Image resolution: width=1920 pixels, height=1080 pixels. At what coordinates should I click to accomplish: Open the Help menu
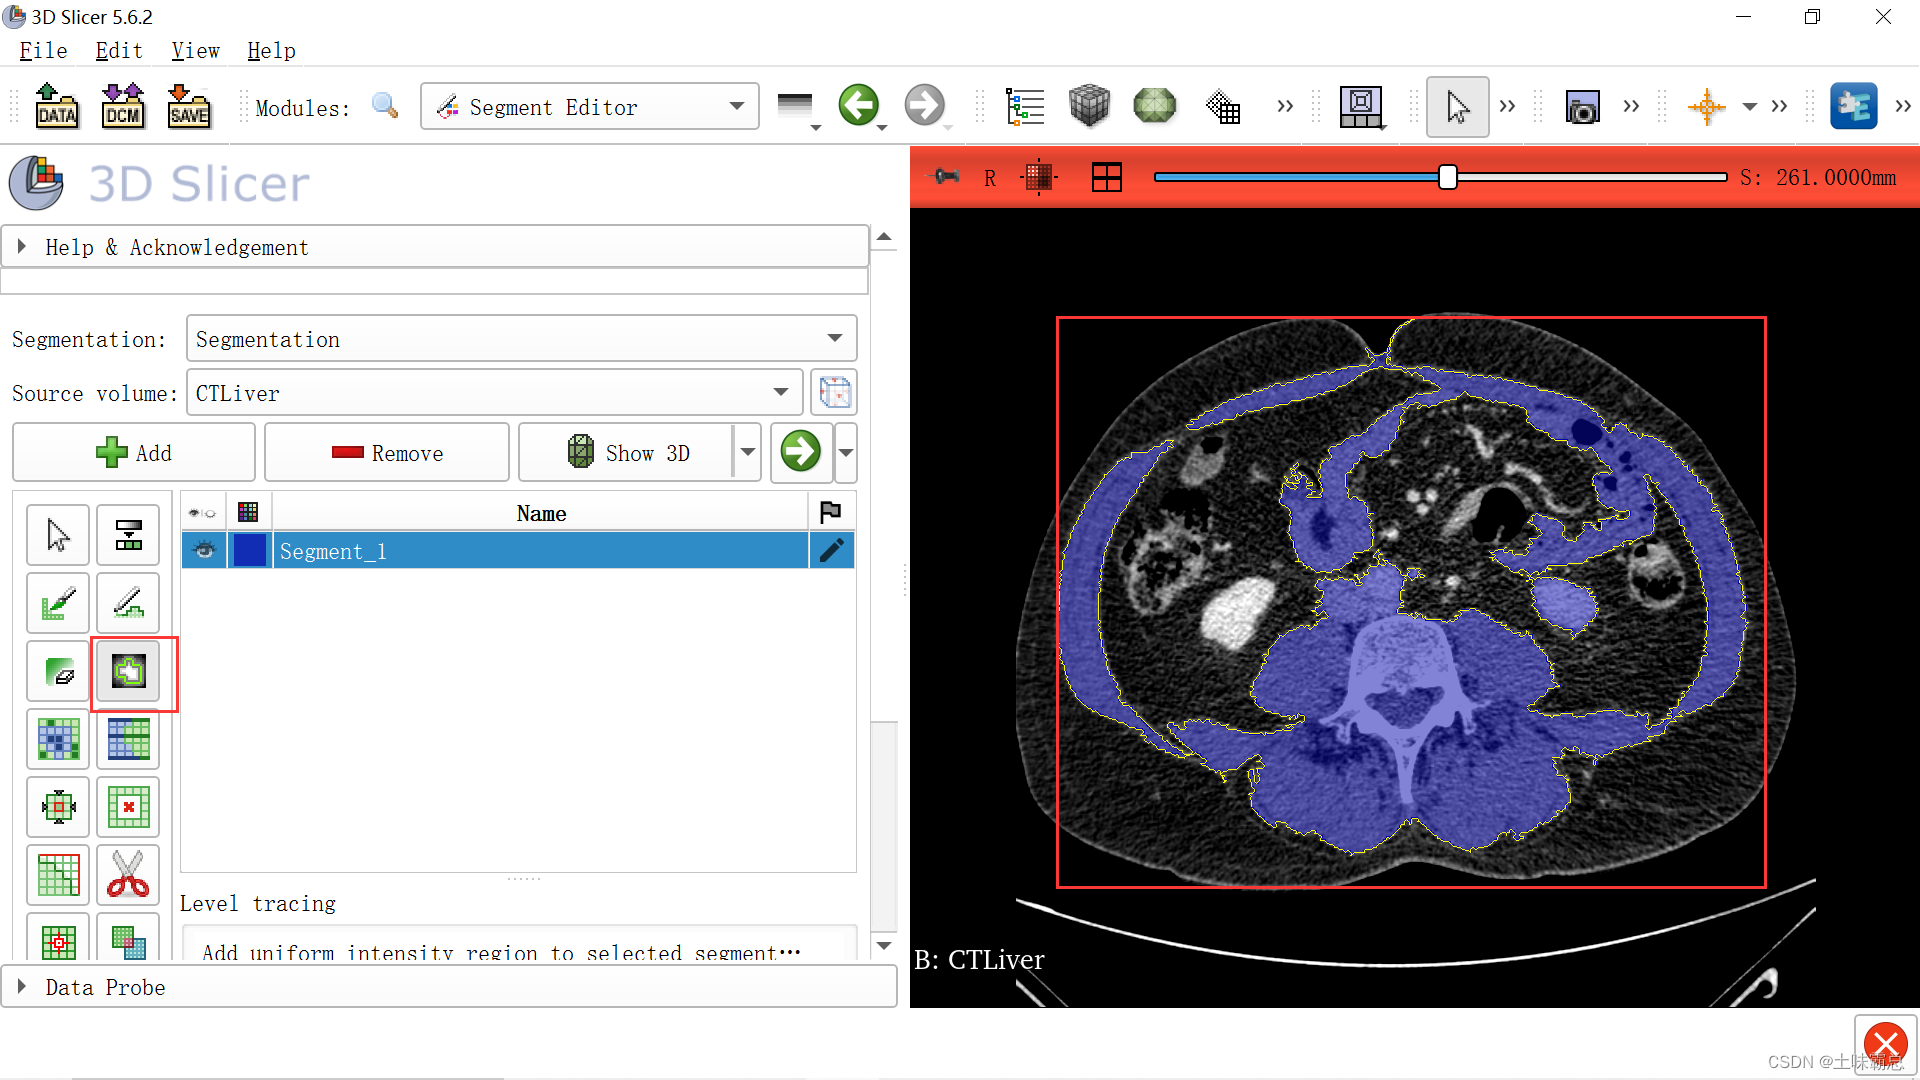270,50
